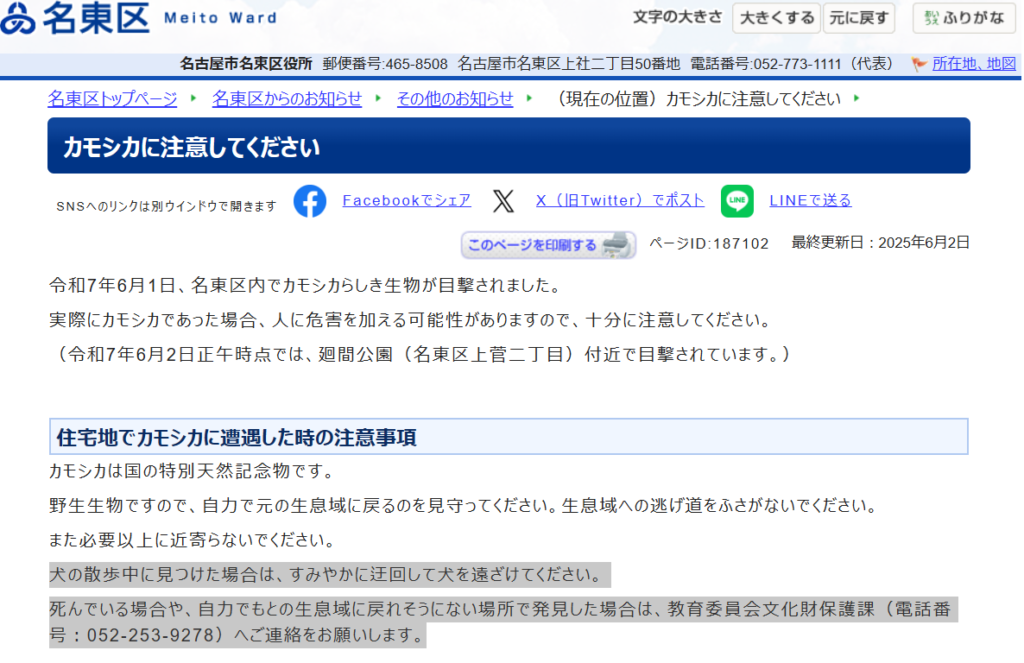
Task: Click line 野生生物ですので、自力で元の生息域に
Action: [464, 506]
